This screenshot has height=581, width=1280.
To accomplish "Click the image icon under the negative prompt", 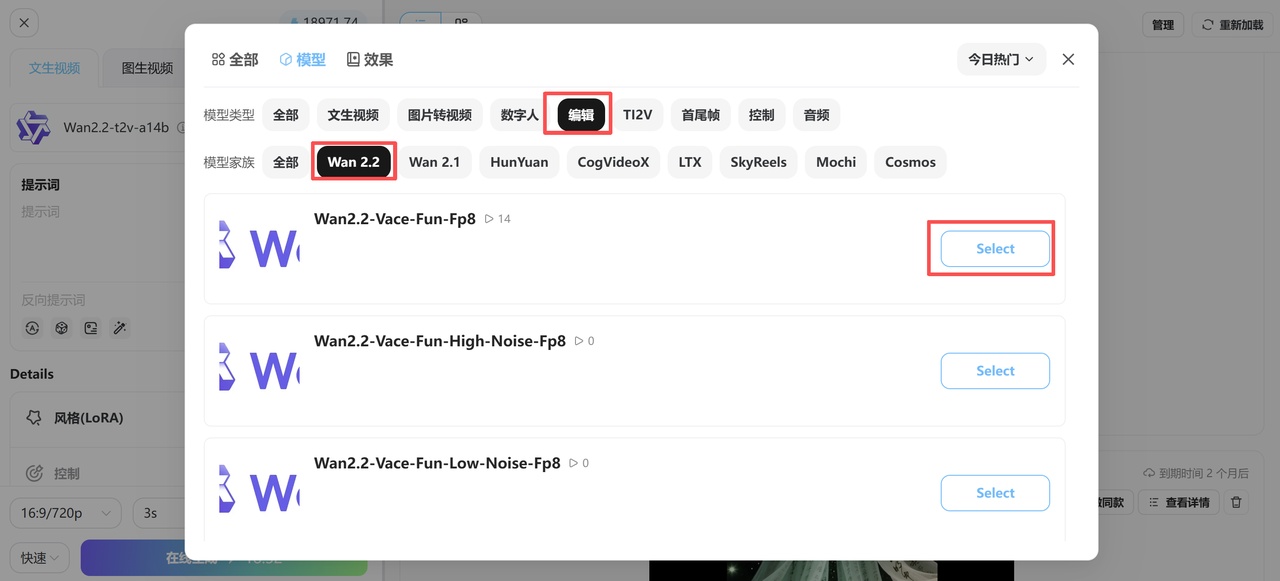I will [91, 328].
